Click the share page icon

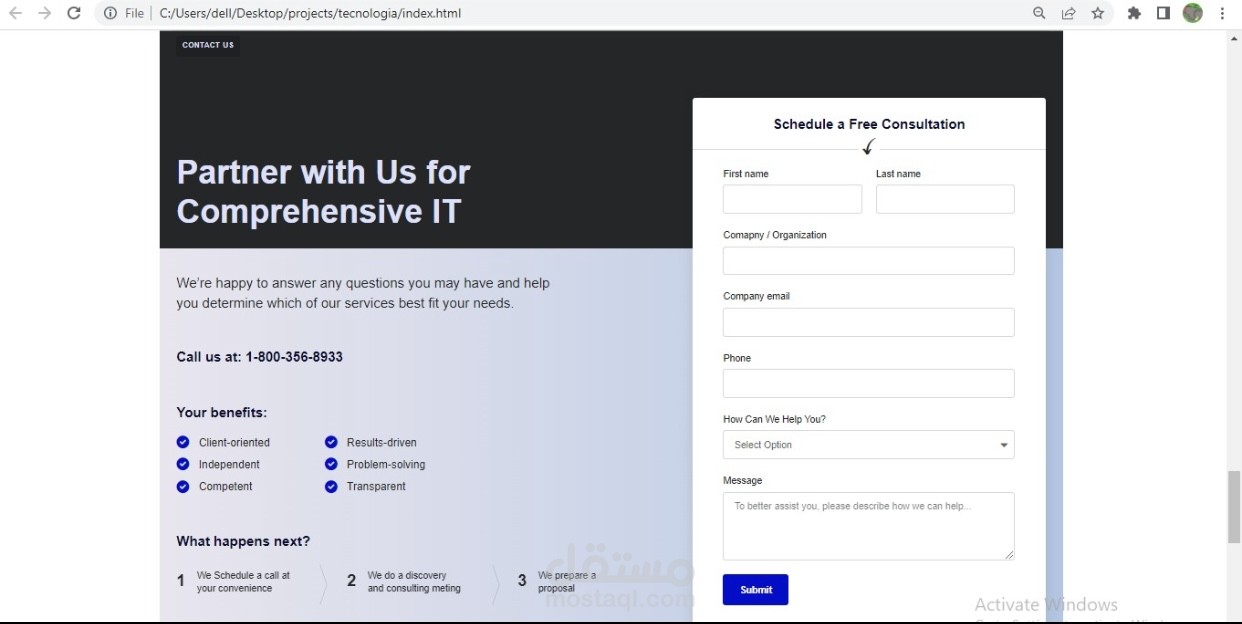click(x=1068, y=13)
